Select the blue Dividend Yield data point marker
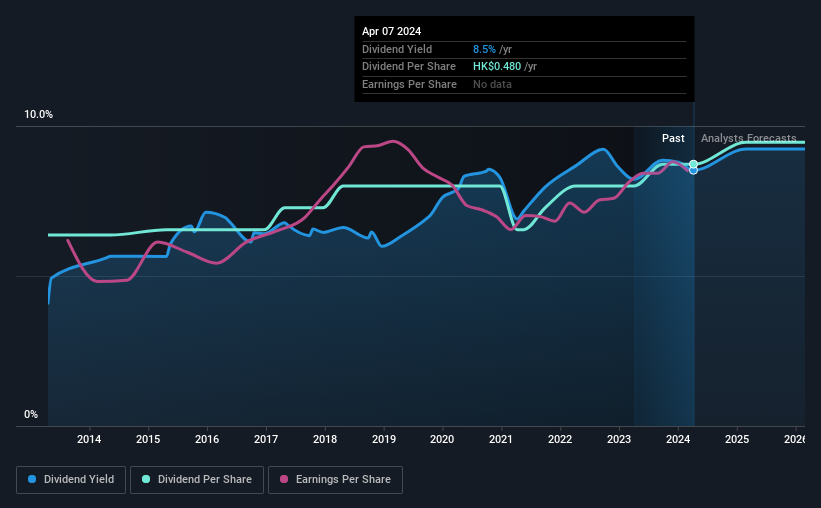The image size is (821, 508). click(x=693, y=171)
